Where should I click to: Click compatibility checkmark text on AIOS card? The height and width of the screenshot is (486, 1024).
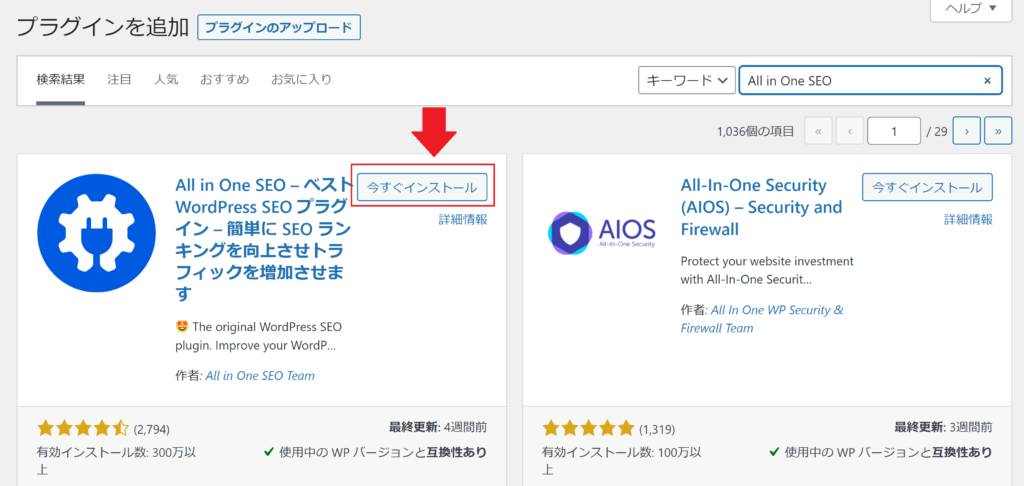pyautogui.click(x=880, y=452)
